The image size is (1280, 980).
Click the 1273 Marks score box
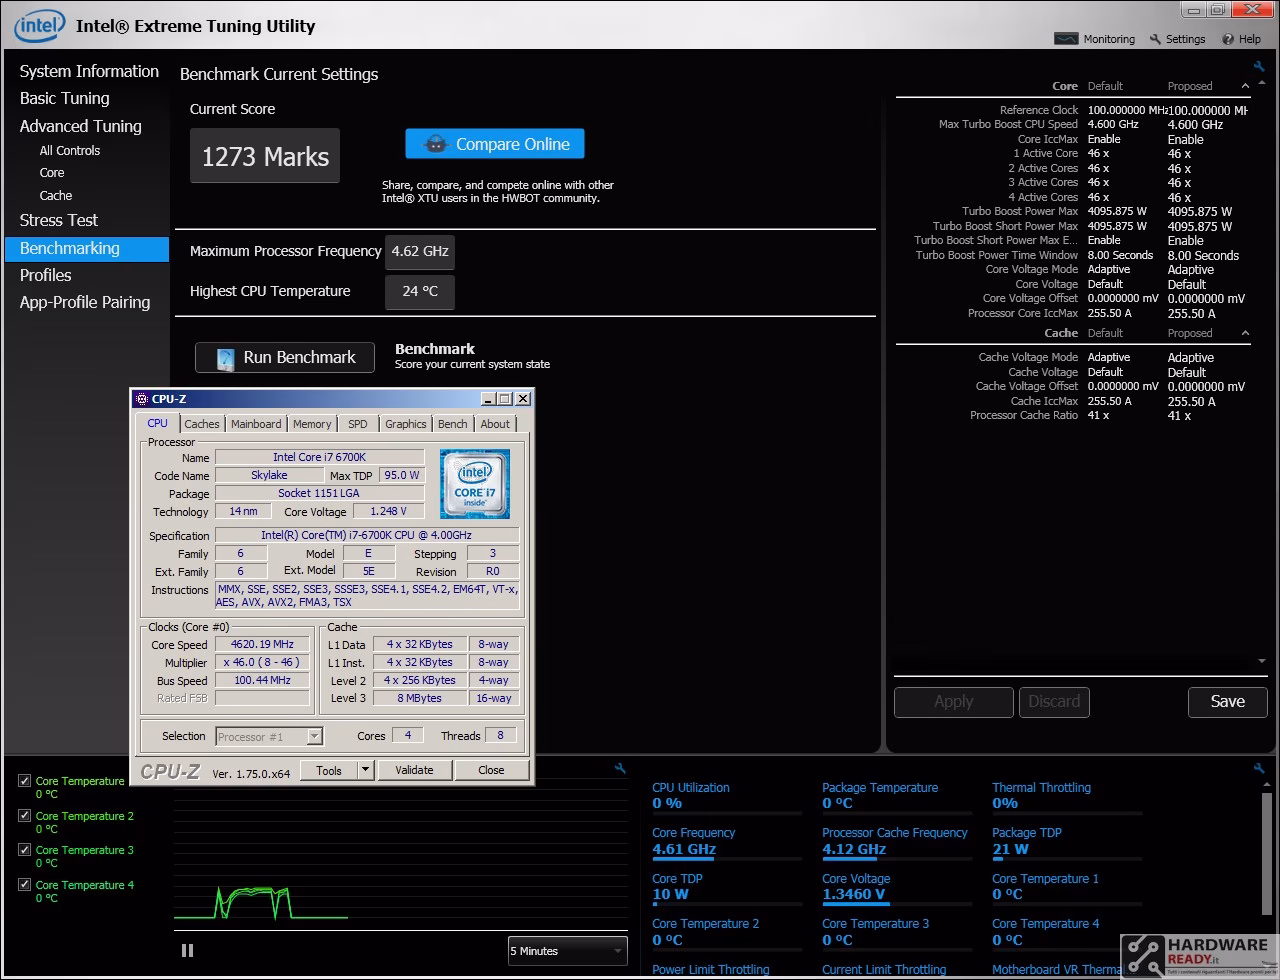coord(265,156)
